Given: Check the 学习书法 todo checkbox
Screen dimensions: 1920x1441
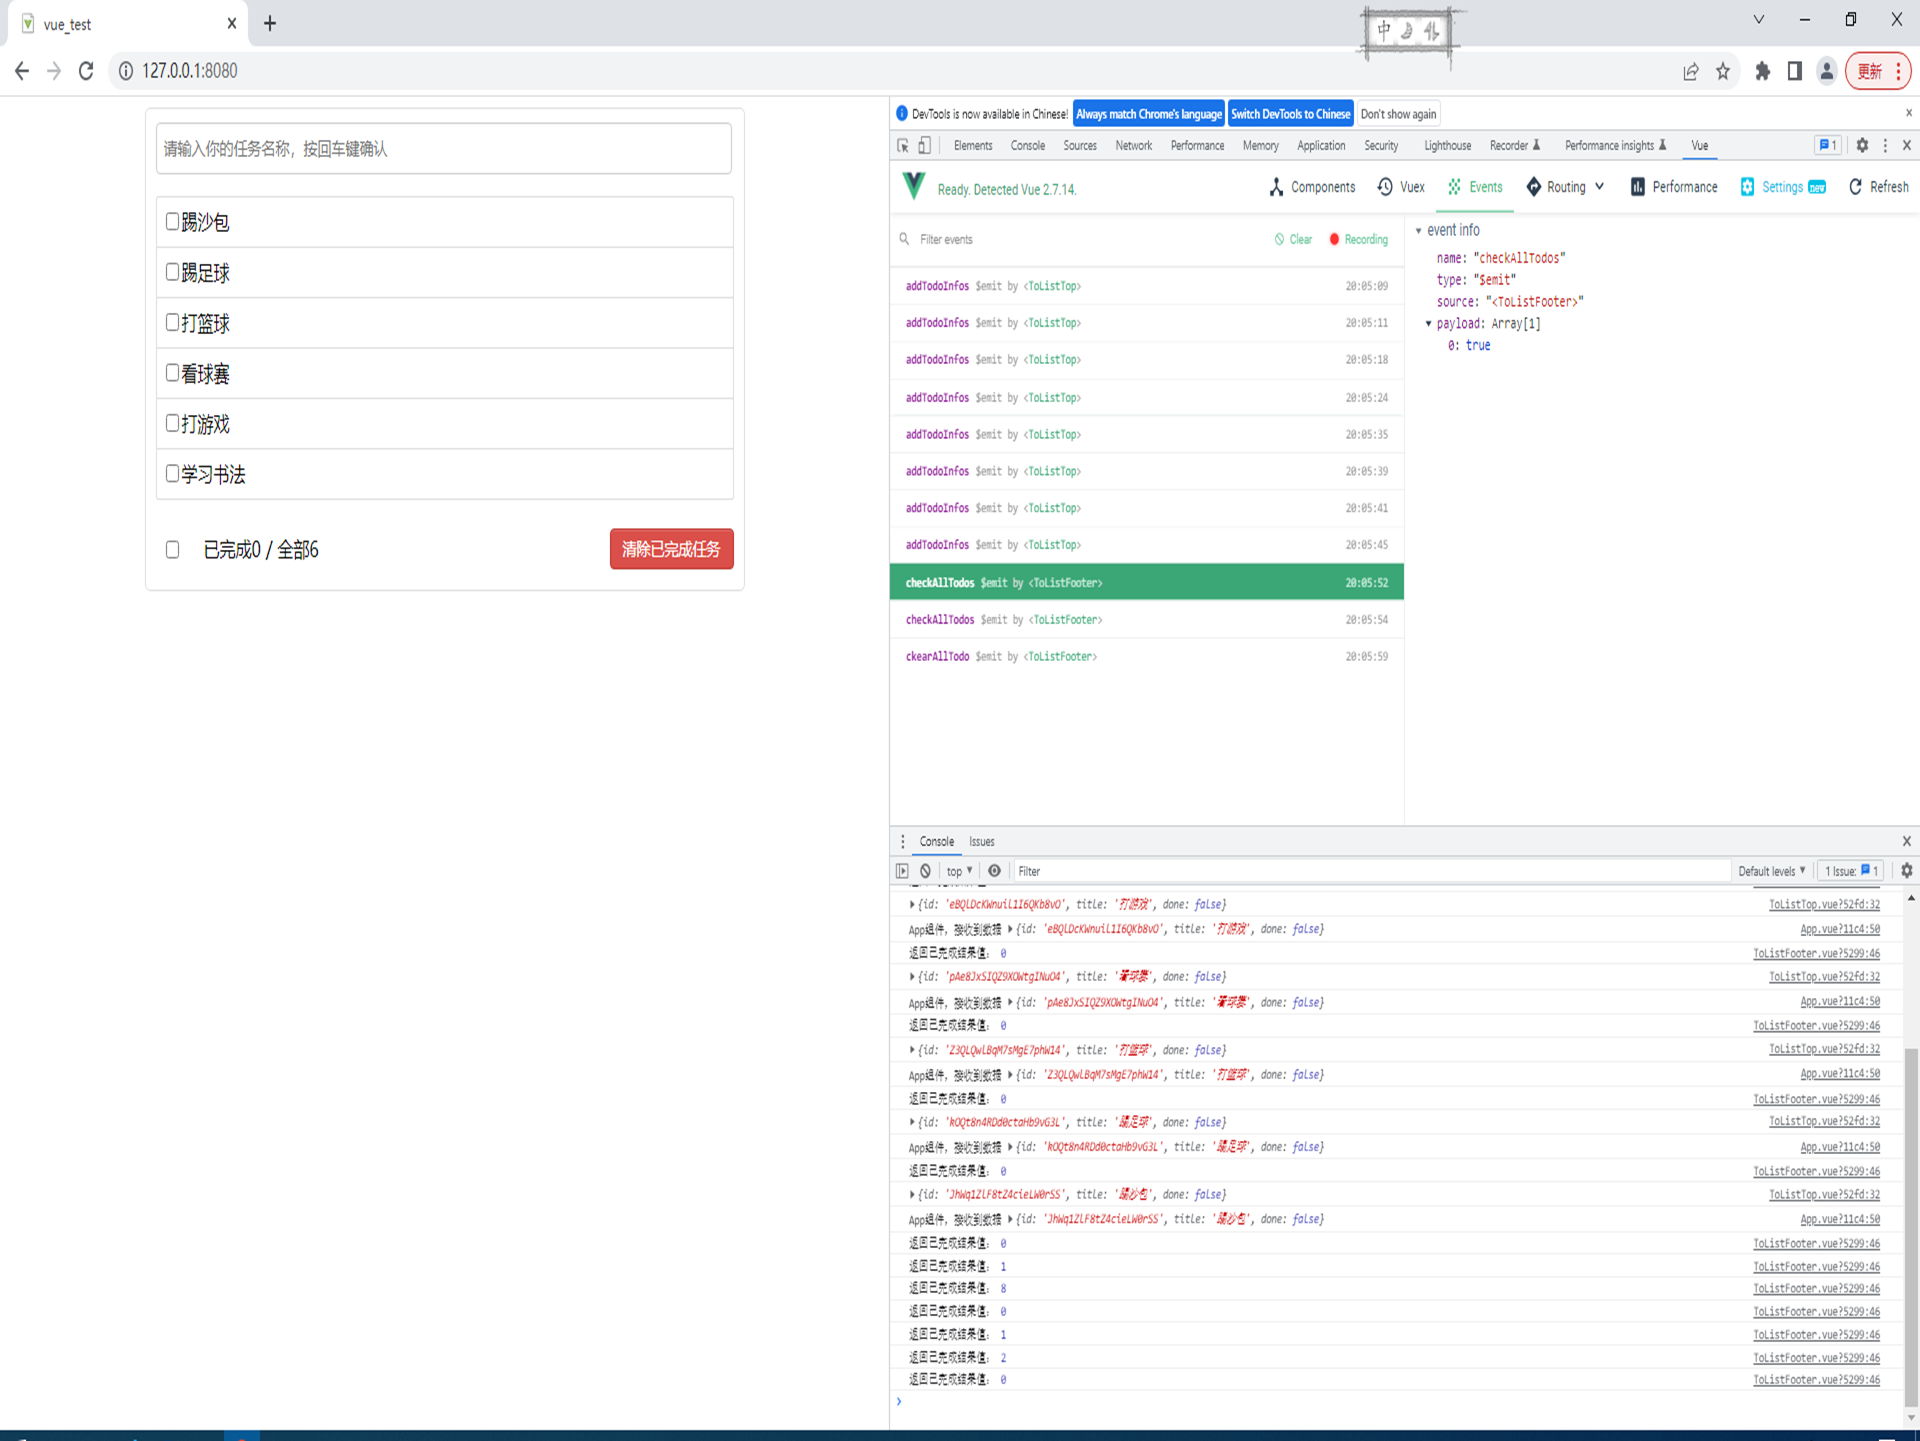Looking at the screenshot, I should click(x=172, y=473).
